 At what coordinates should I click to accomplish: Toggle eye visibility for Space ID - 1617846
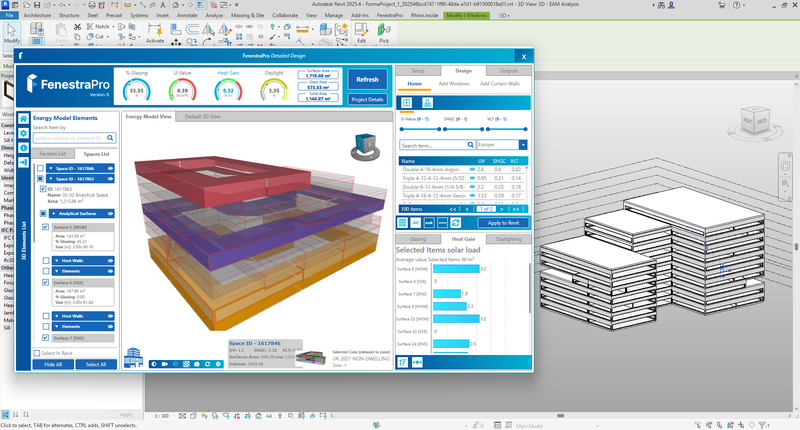[110, 168]
